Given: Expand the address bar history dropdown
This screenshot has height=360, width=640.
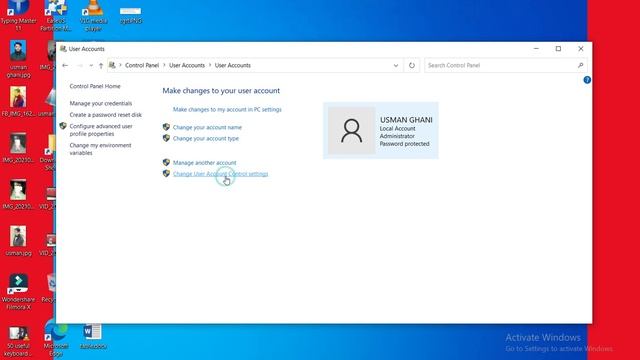Looking at the screenshot, I should click(x=396, y=65).
